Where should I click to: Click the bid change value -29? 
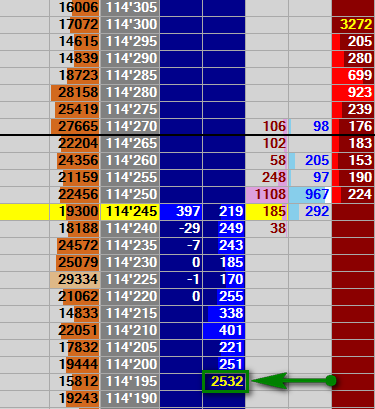(x=181, y=228)
